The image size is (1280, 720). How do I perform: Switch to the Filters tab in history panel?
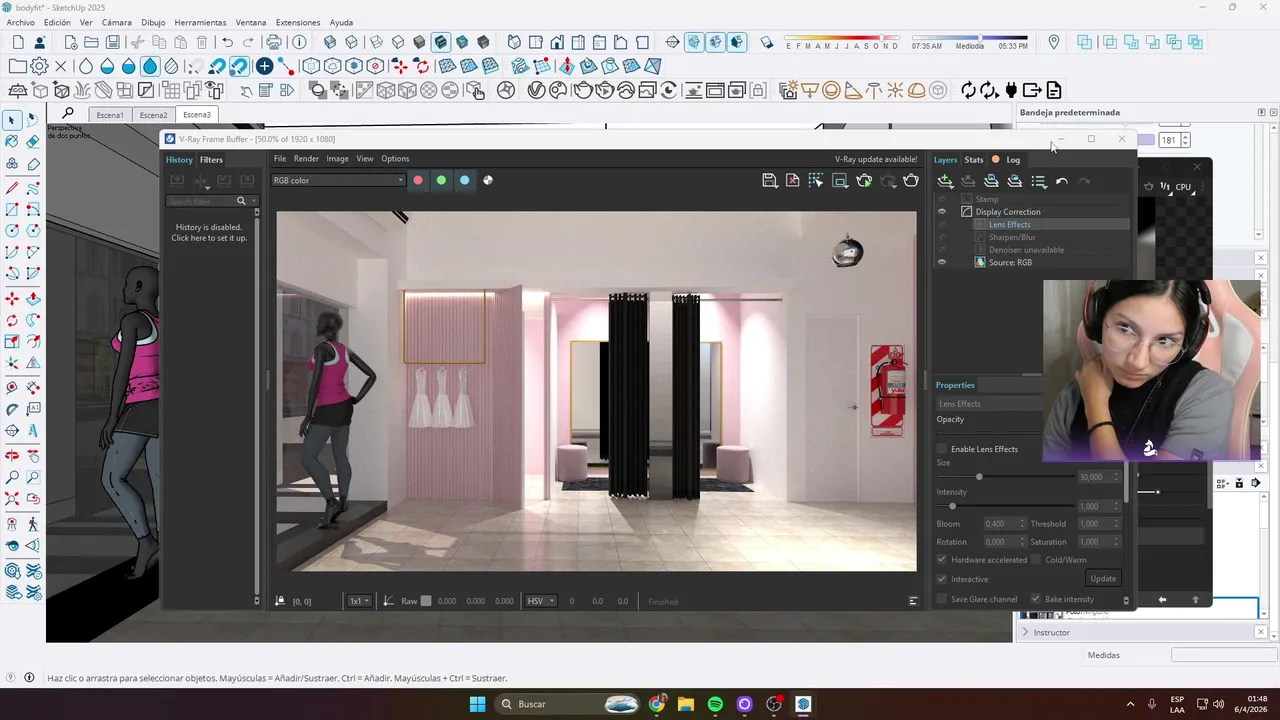211,160
